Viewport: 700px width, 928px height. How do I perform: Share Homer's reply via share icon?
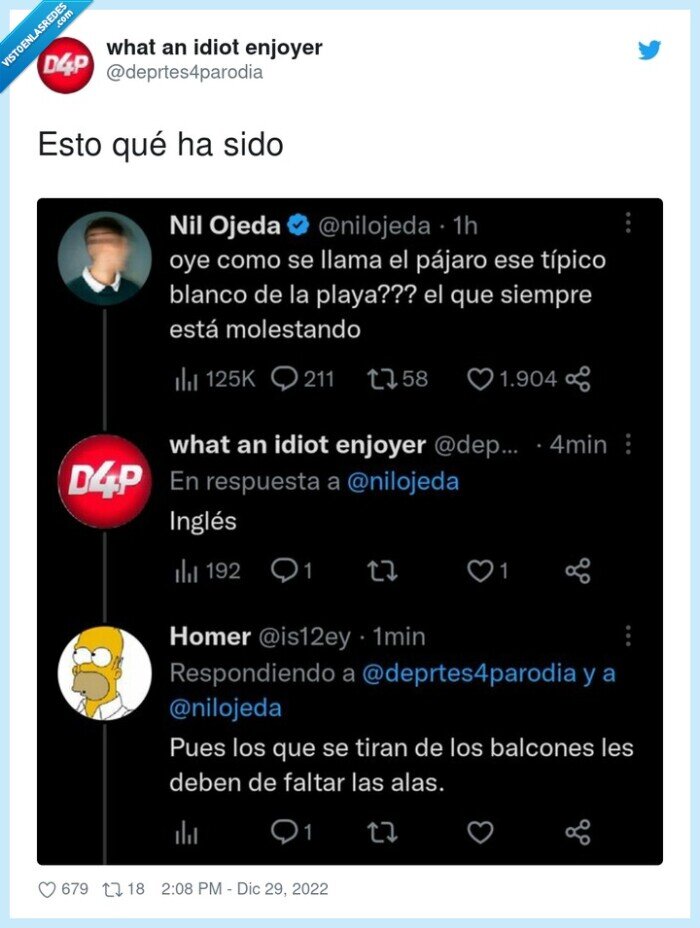(x=578, y=832)
